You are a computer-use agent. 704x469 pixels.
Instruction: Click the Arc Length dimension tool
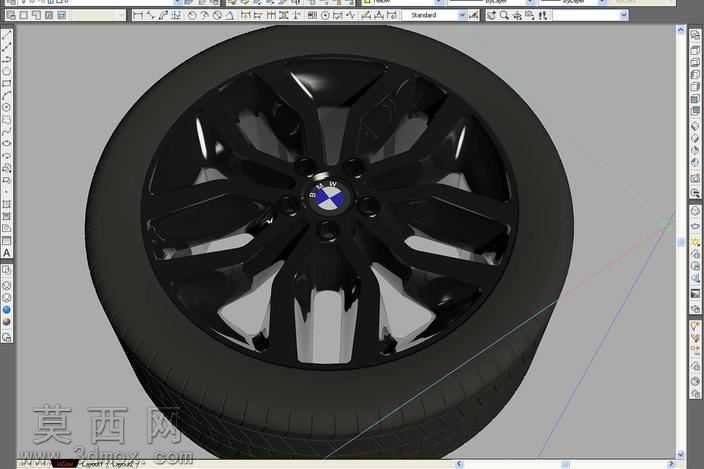tap(163, 16)
